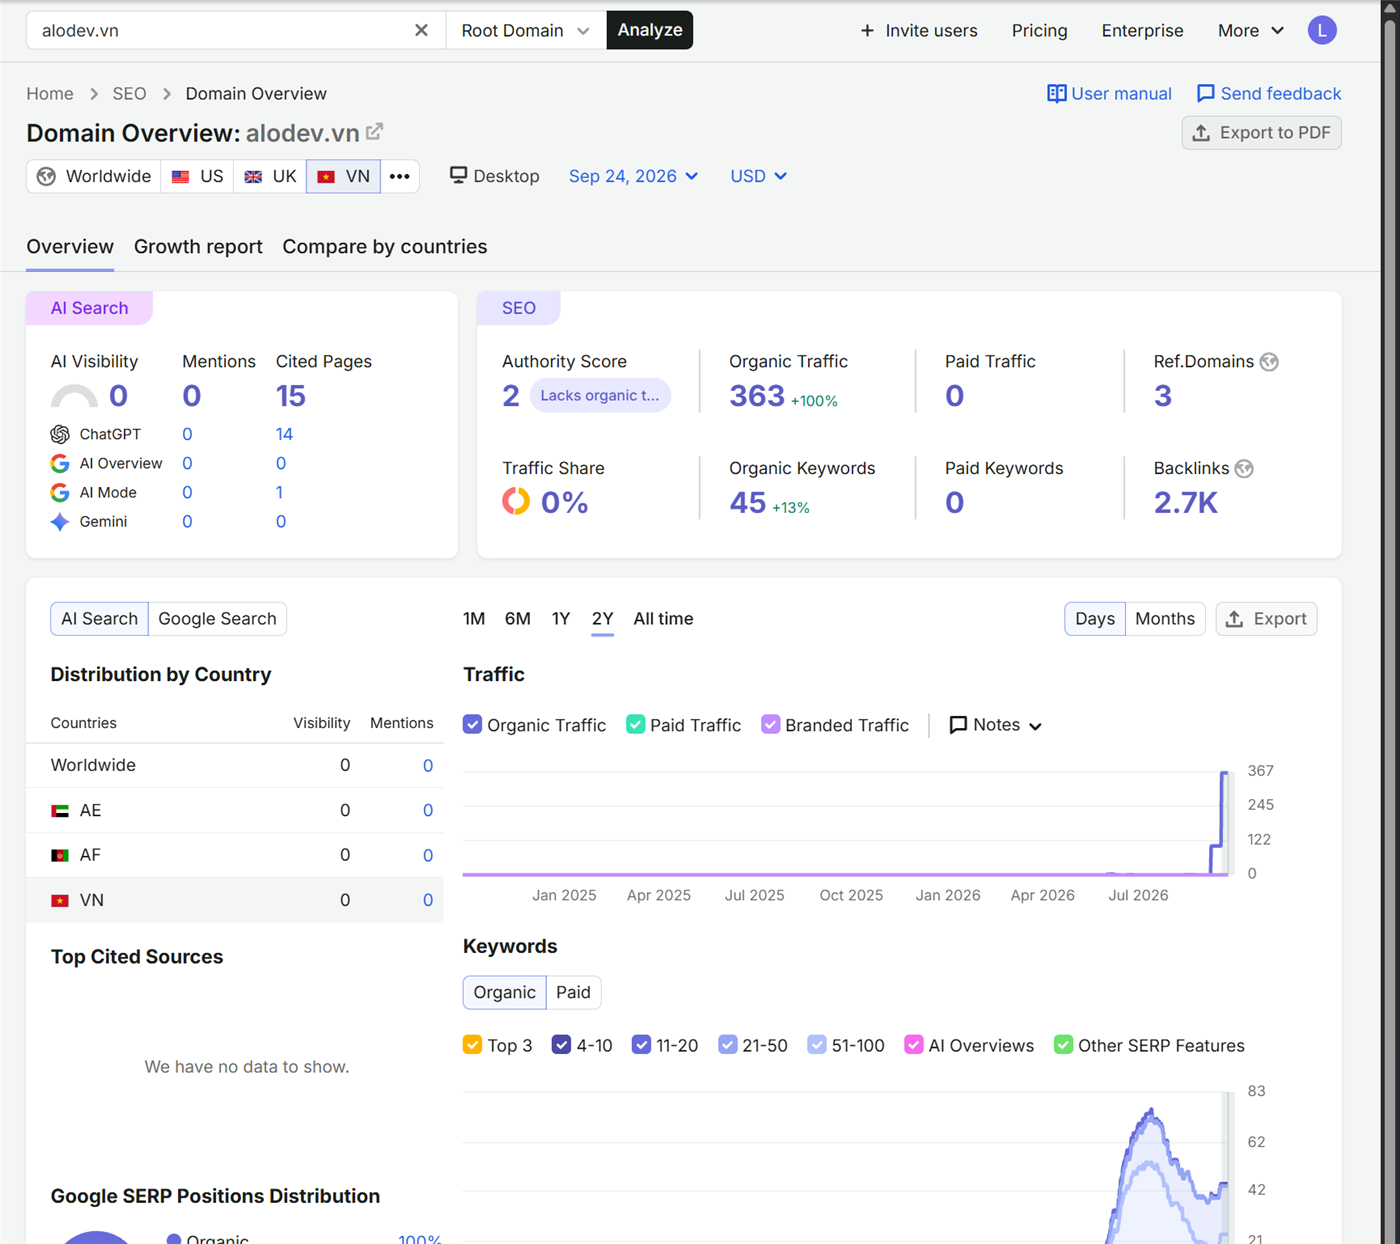
Task: Open the Pricing link
Action: pyautogui.click(x=1040, y=31)
